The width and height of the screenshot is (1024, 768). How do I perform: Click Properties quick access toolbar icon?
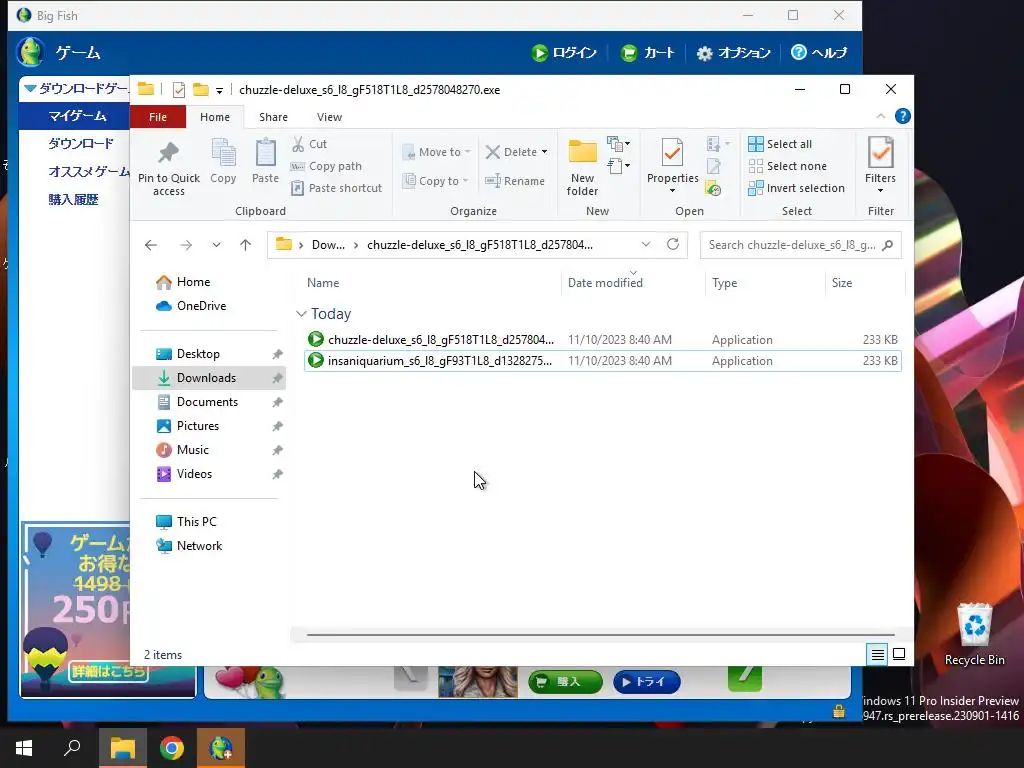click(178, 90)
